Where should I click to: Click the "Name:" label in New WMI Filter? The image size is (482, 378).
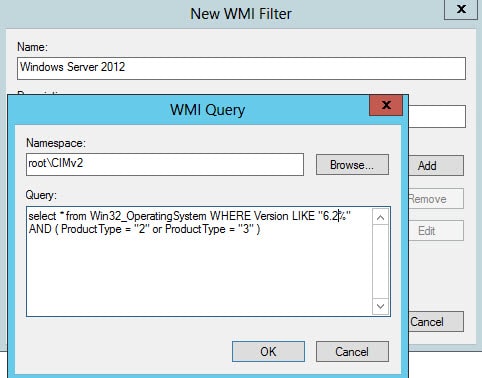click(32, 47)
